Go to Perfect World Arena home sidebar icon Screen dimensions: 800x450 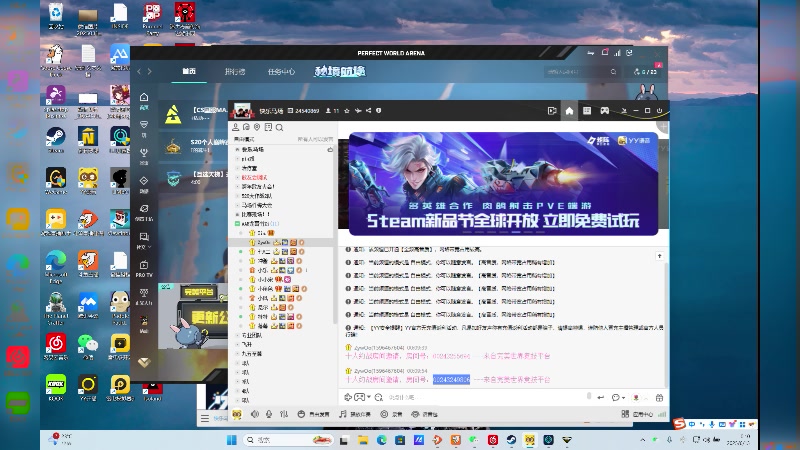tap(144, 100)
